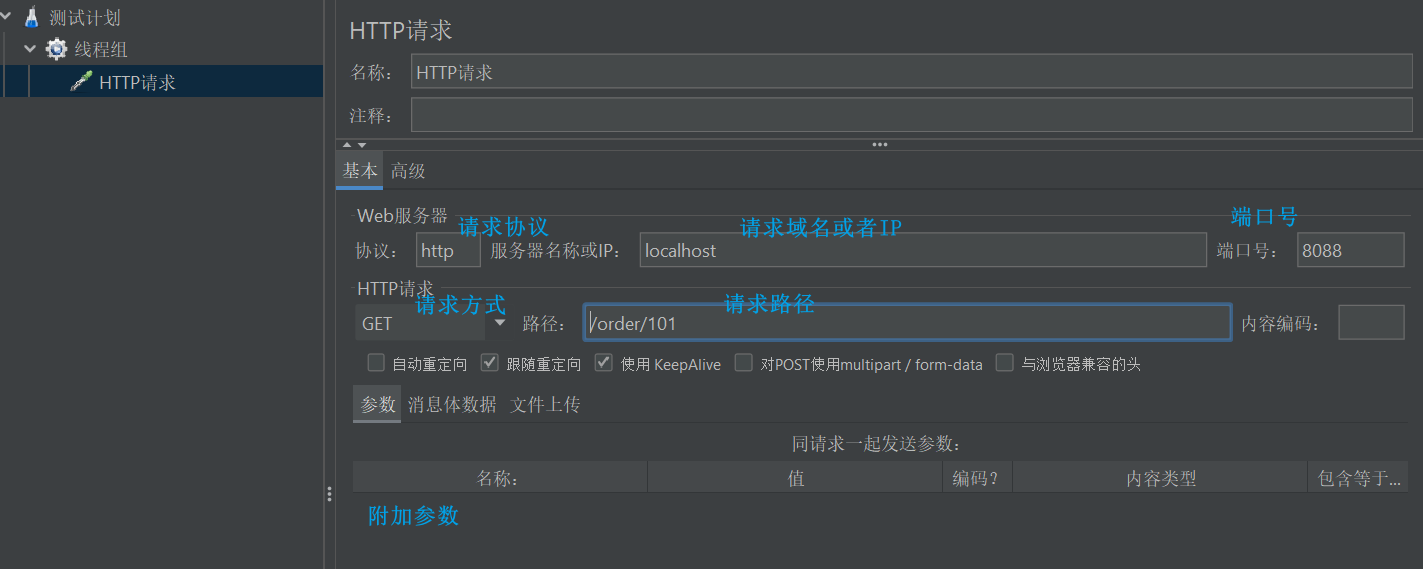Click the 协议 field containing http

pyautogui.click(x=448, y=250)
